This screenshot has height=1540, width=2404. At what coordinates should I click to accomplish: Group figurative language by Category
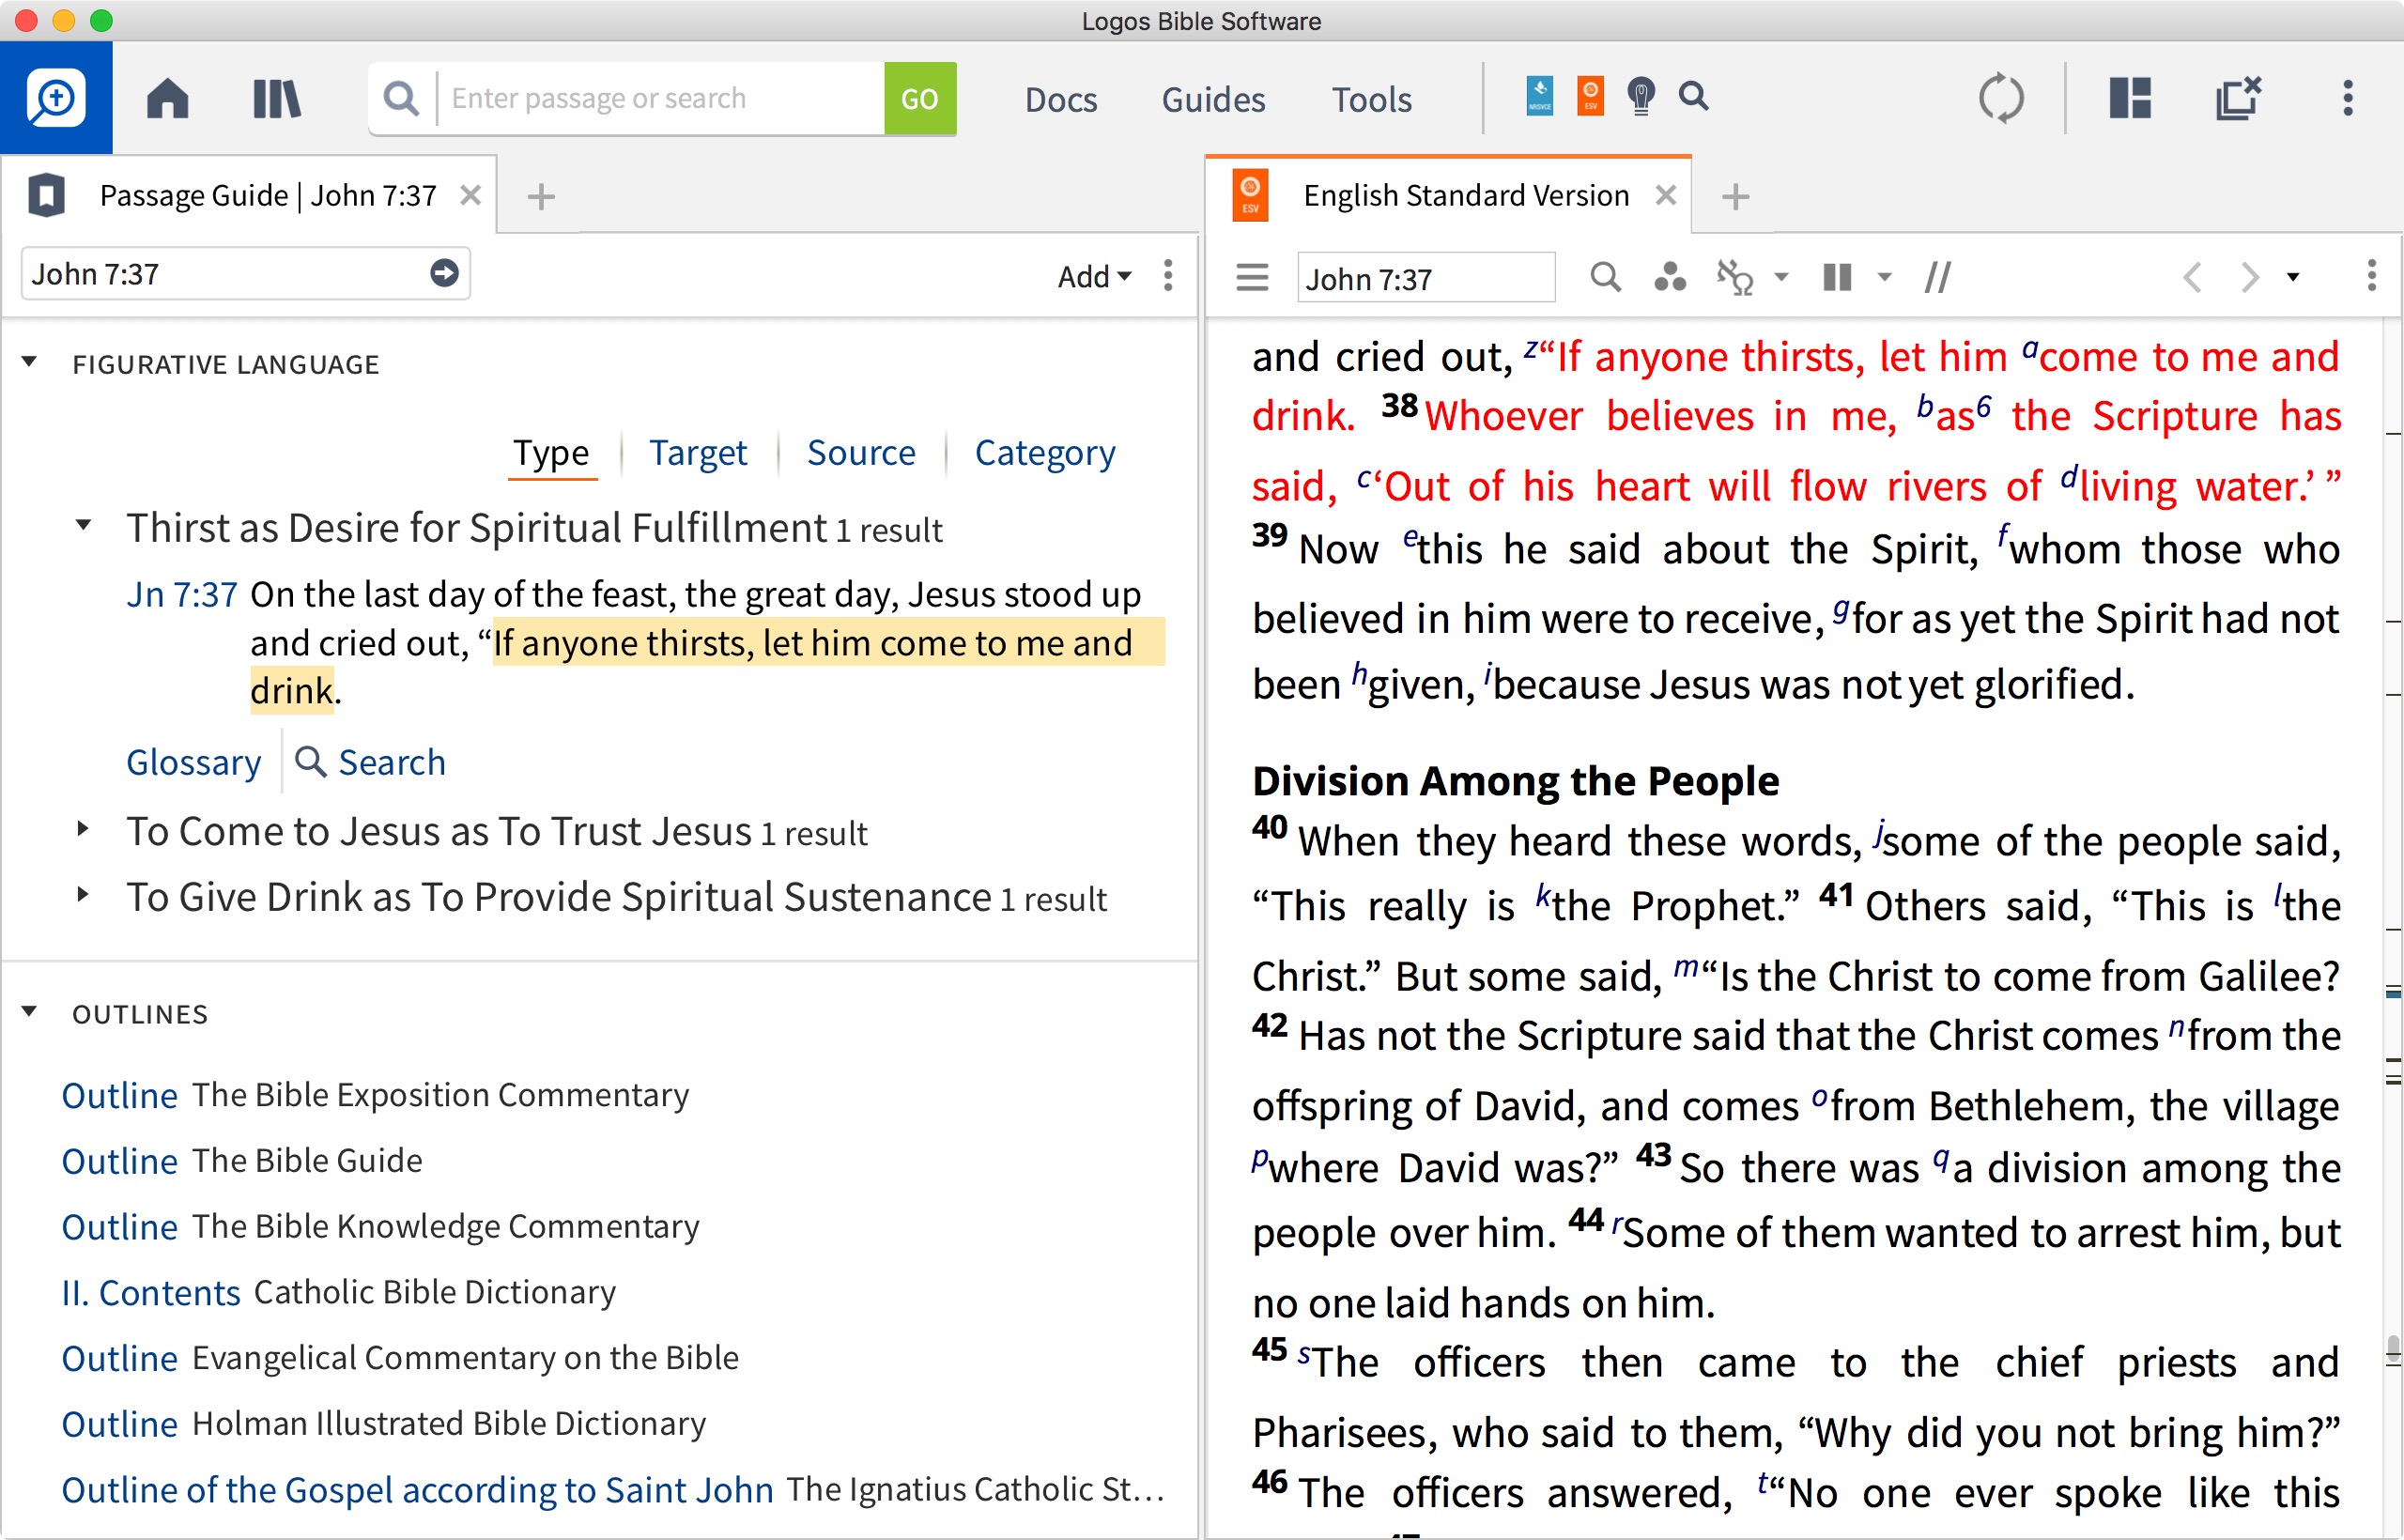pos(1044,453)
